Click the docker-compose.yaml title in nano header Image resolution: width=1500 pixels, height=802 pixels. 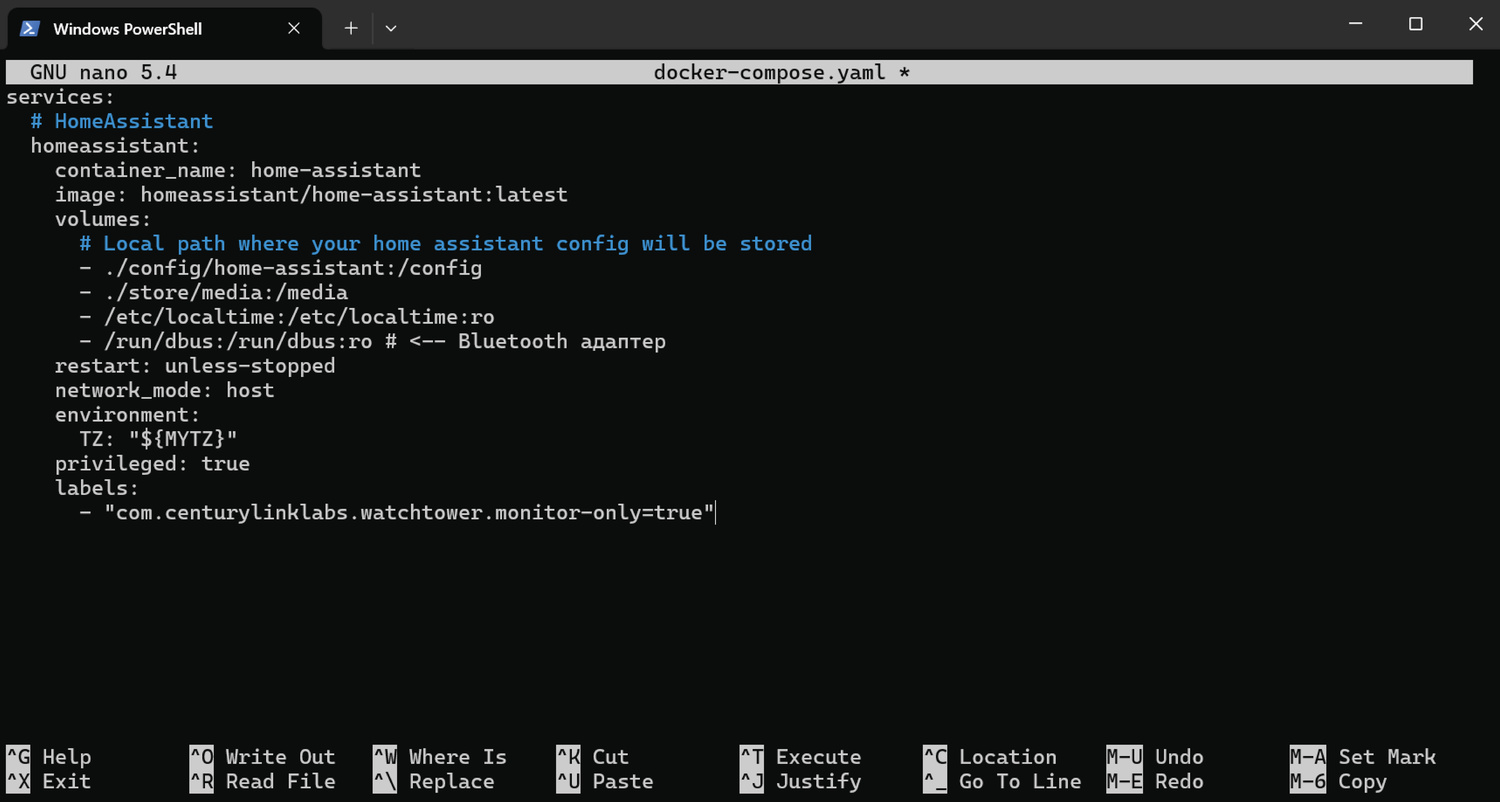tap(769, 72)
